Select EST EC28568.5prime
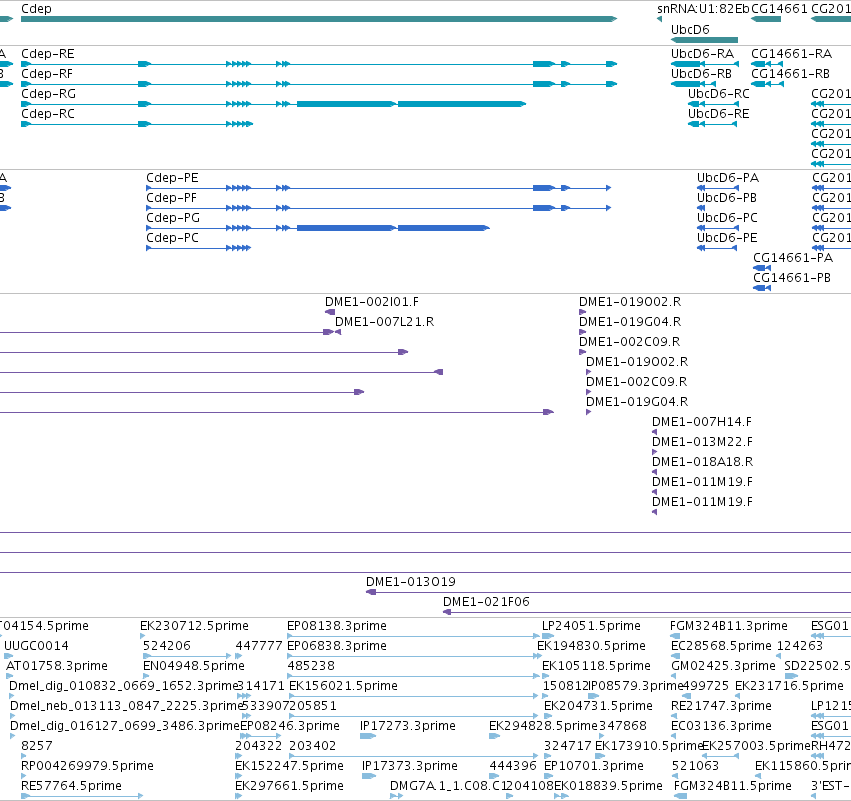This screenshot has width=851, height=801. [x=721, y=646]
